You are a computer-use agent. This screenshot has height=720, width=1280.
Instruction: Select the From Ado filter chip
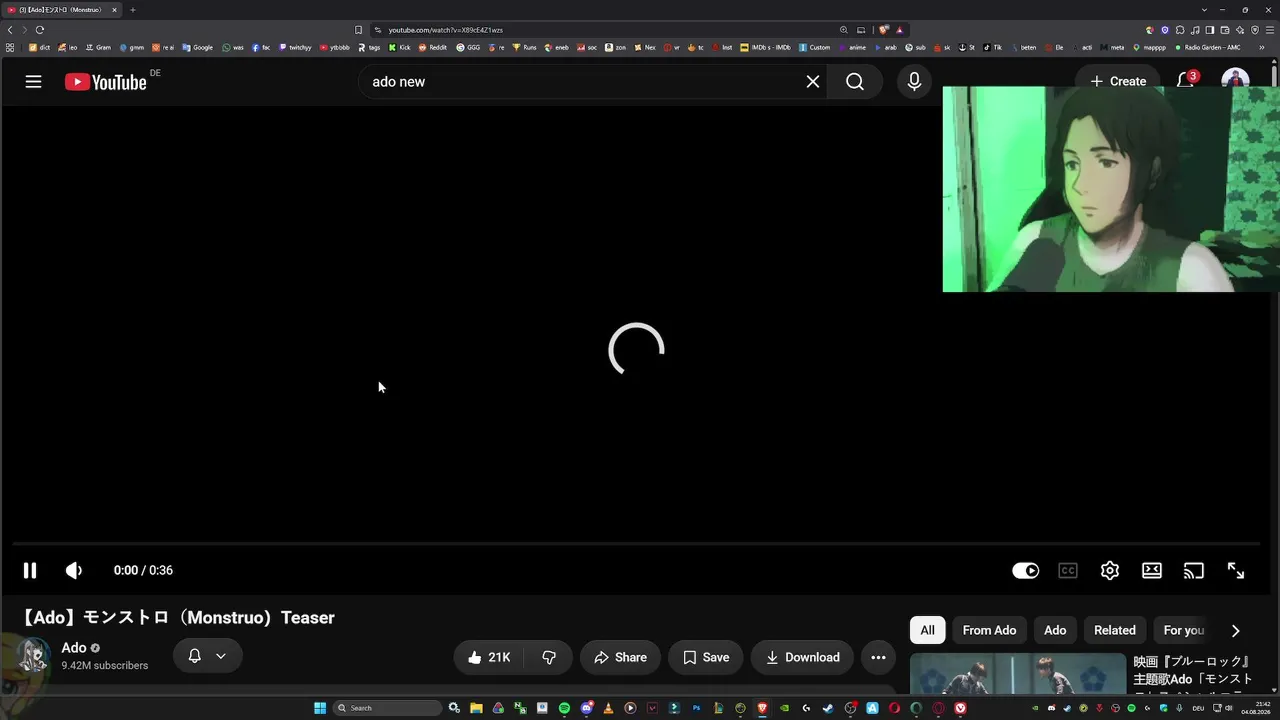click(x=989, y=630)
